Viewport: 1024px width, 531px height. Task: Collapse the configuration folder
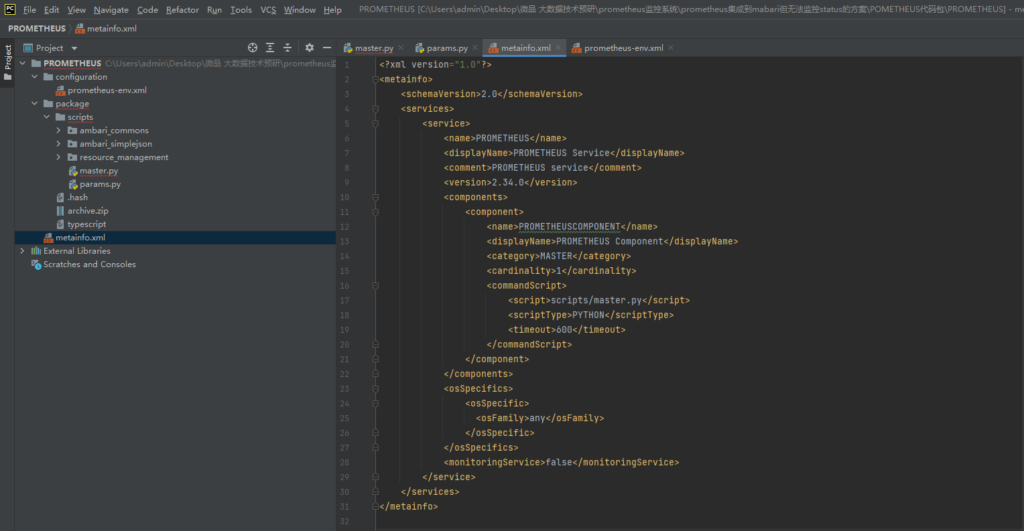[x=35, y=76]
